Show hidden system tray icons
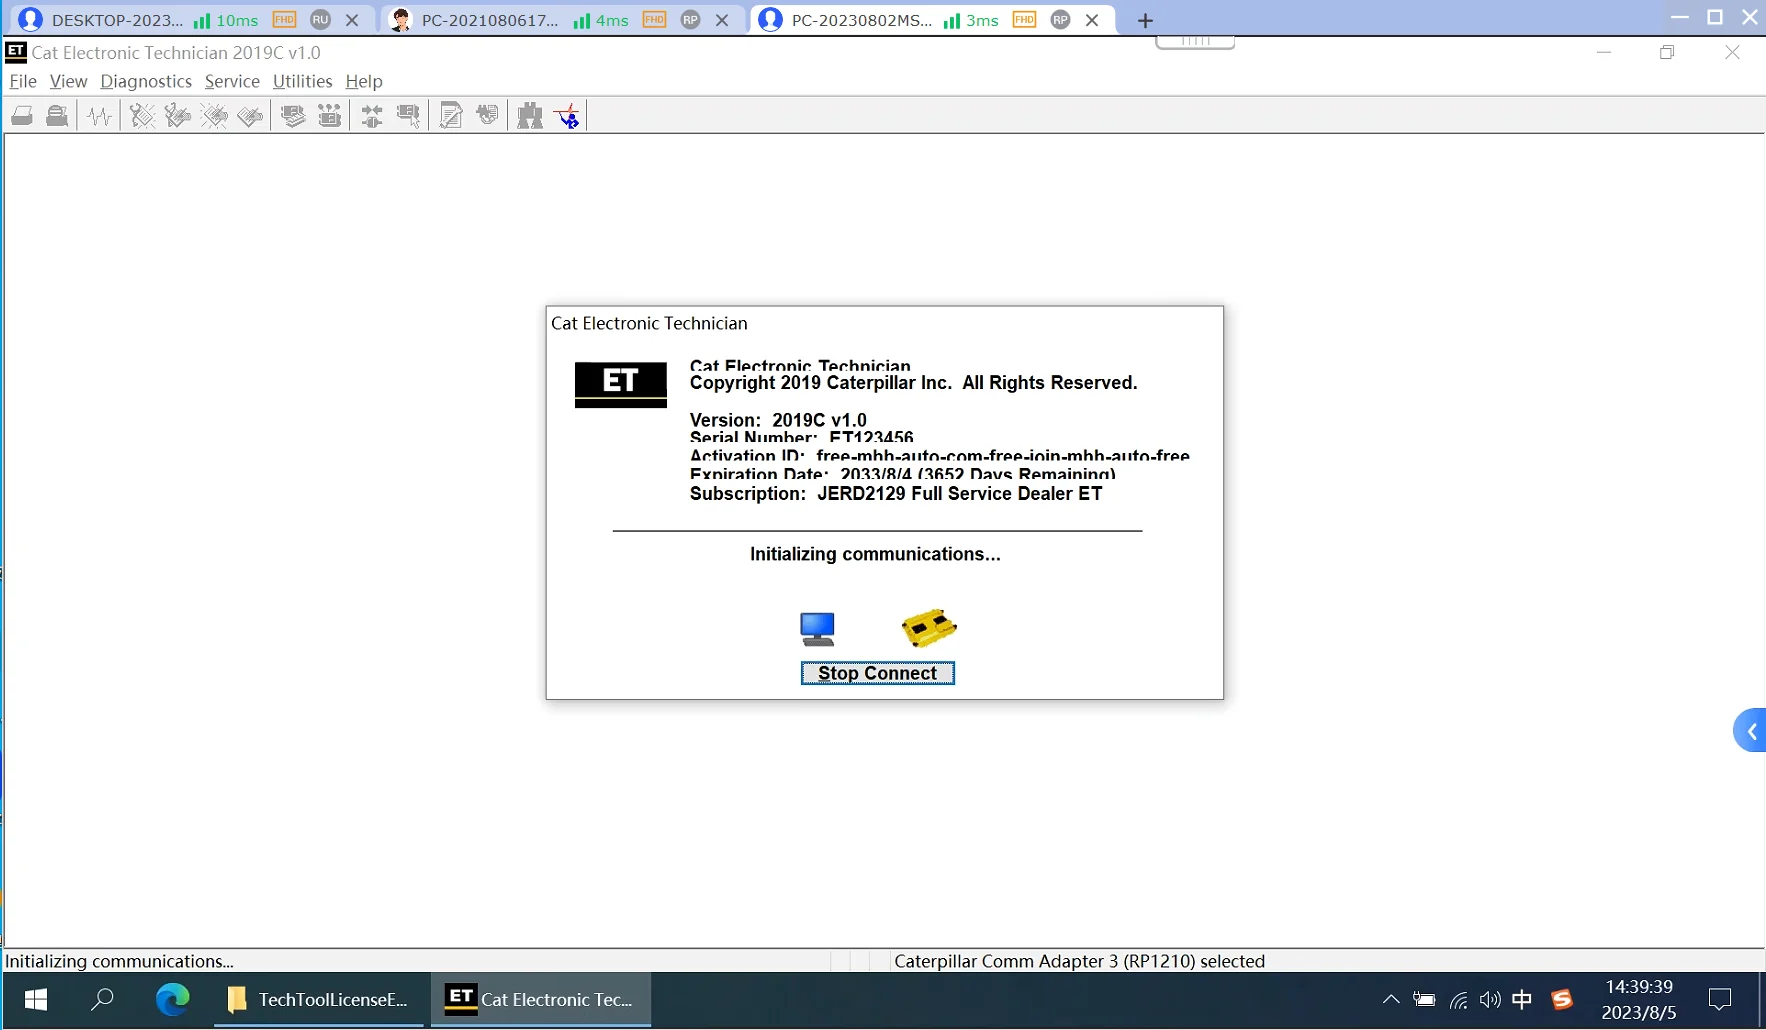Viewport: 1766px width, 1030px height. 1391,999
